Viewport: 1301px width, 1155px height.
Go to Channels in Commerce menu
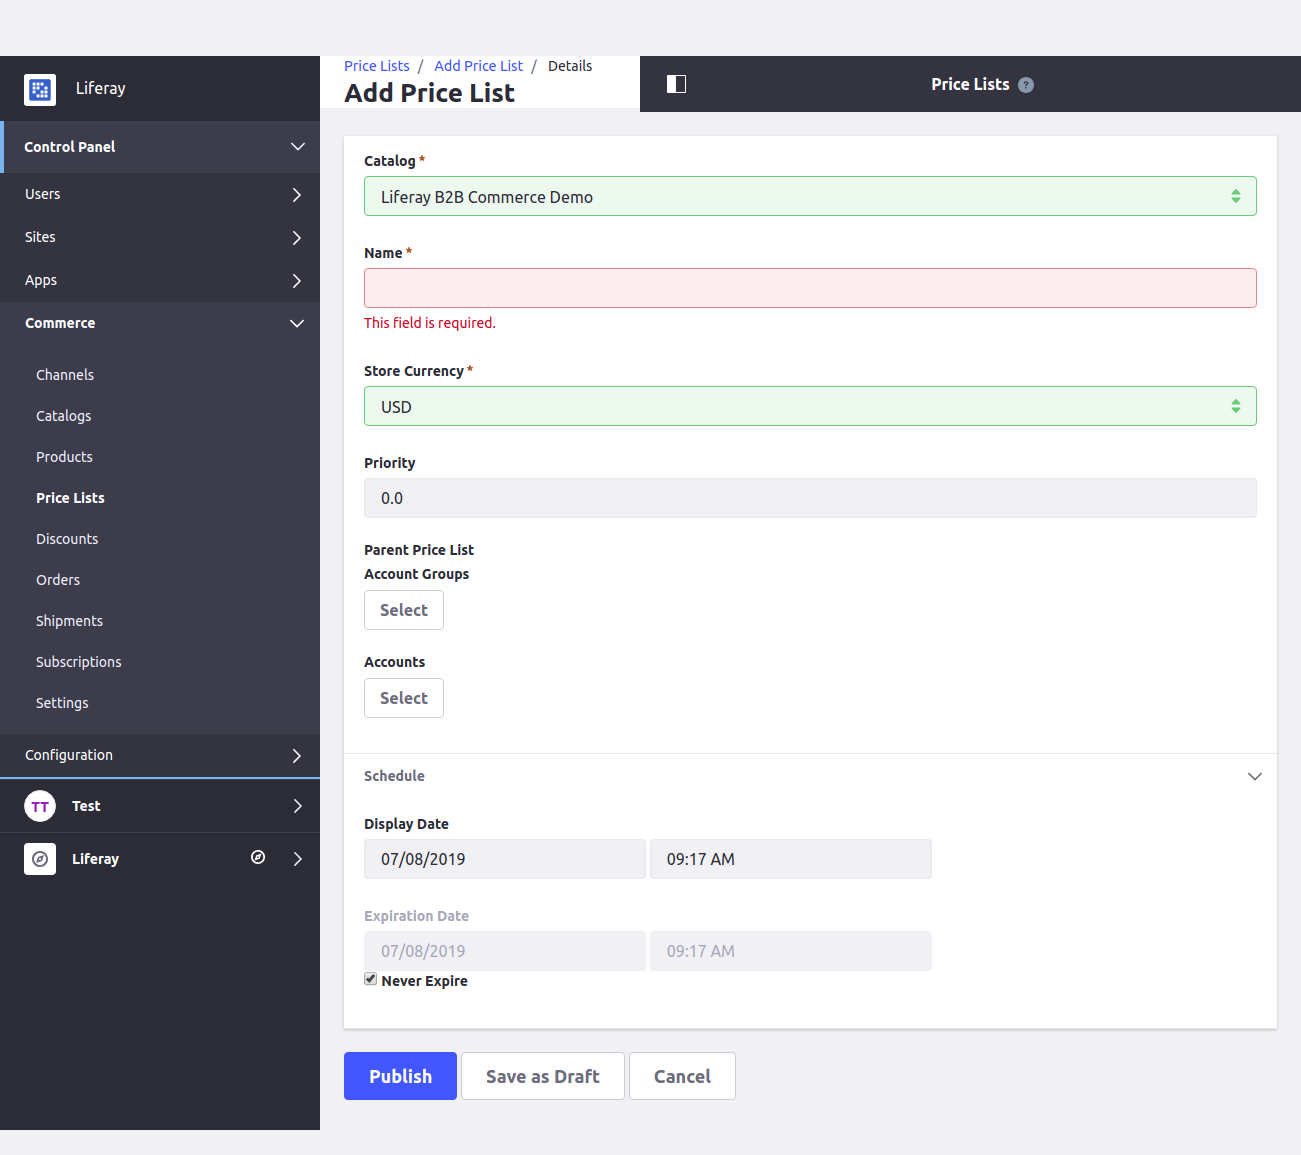pos(65,375)
